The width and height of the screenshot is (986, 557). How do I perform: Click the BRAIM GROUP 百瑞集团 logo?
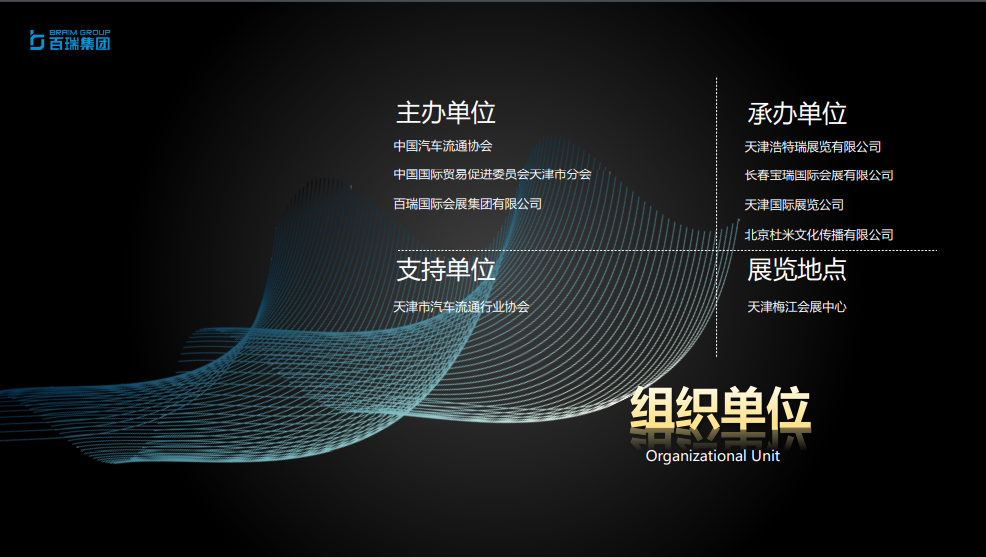click(x=70, y=40)
